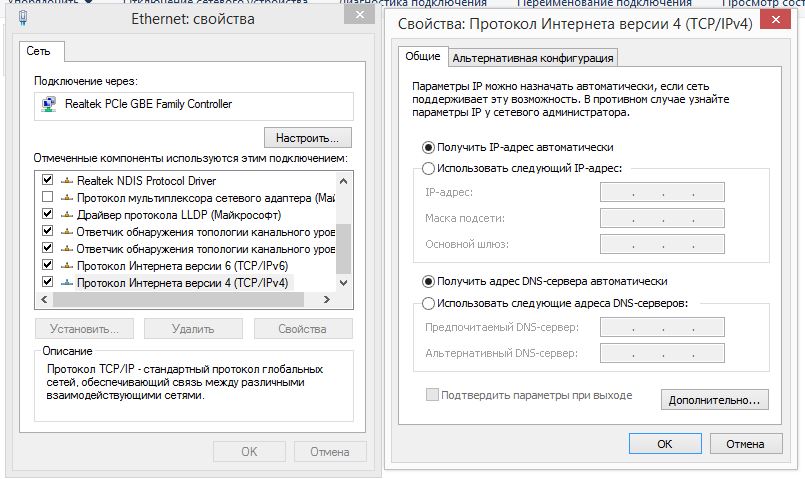Viewport: 805px width, 479px height.
Task: Click the component list scroll up arrow
Action: 343,181
